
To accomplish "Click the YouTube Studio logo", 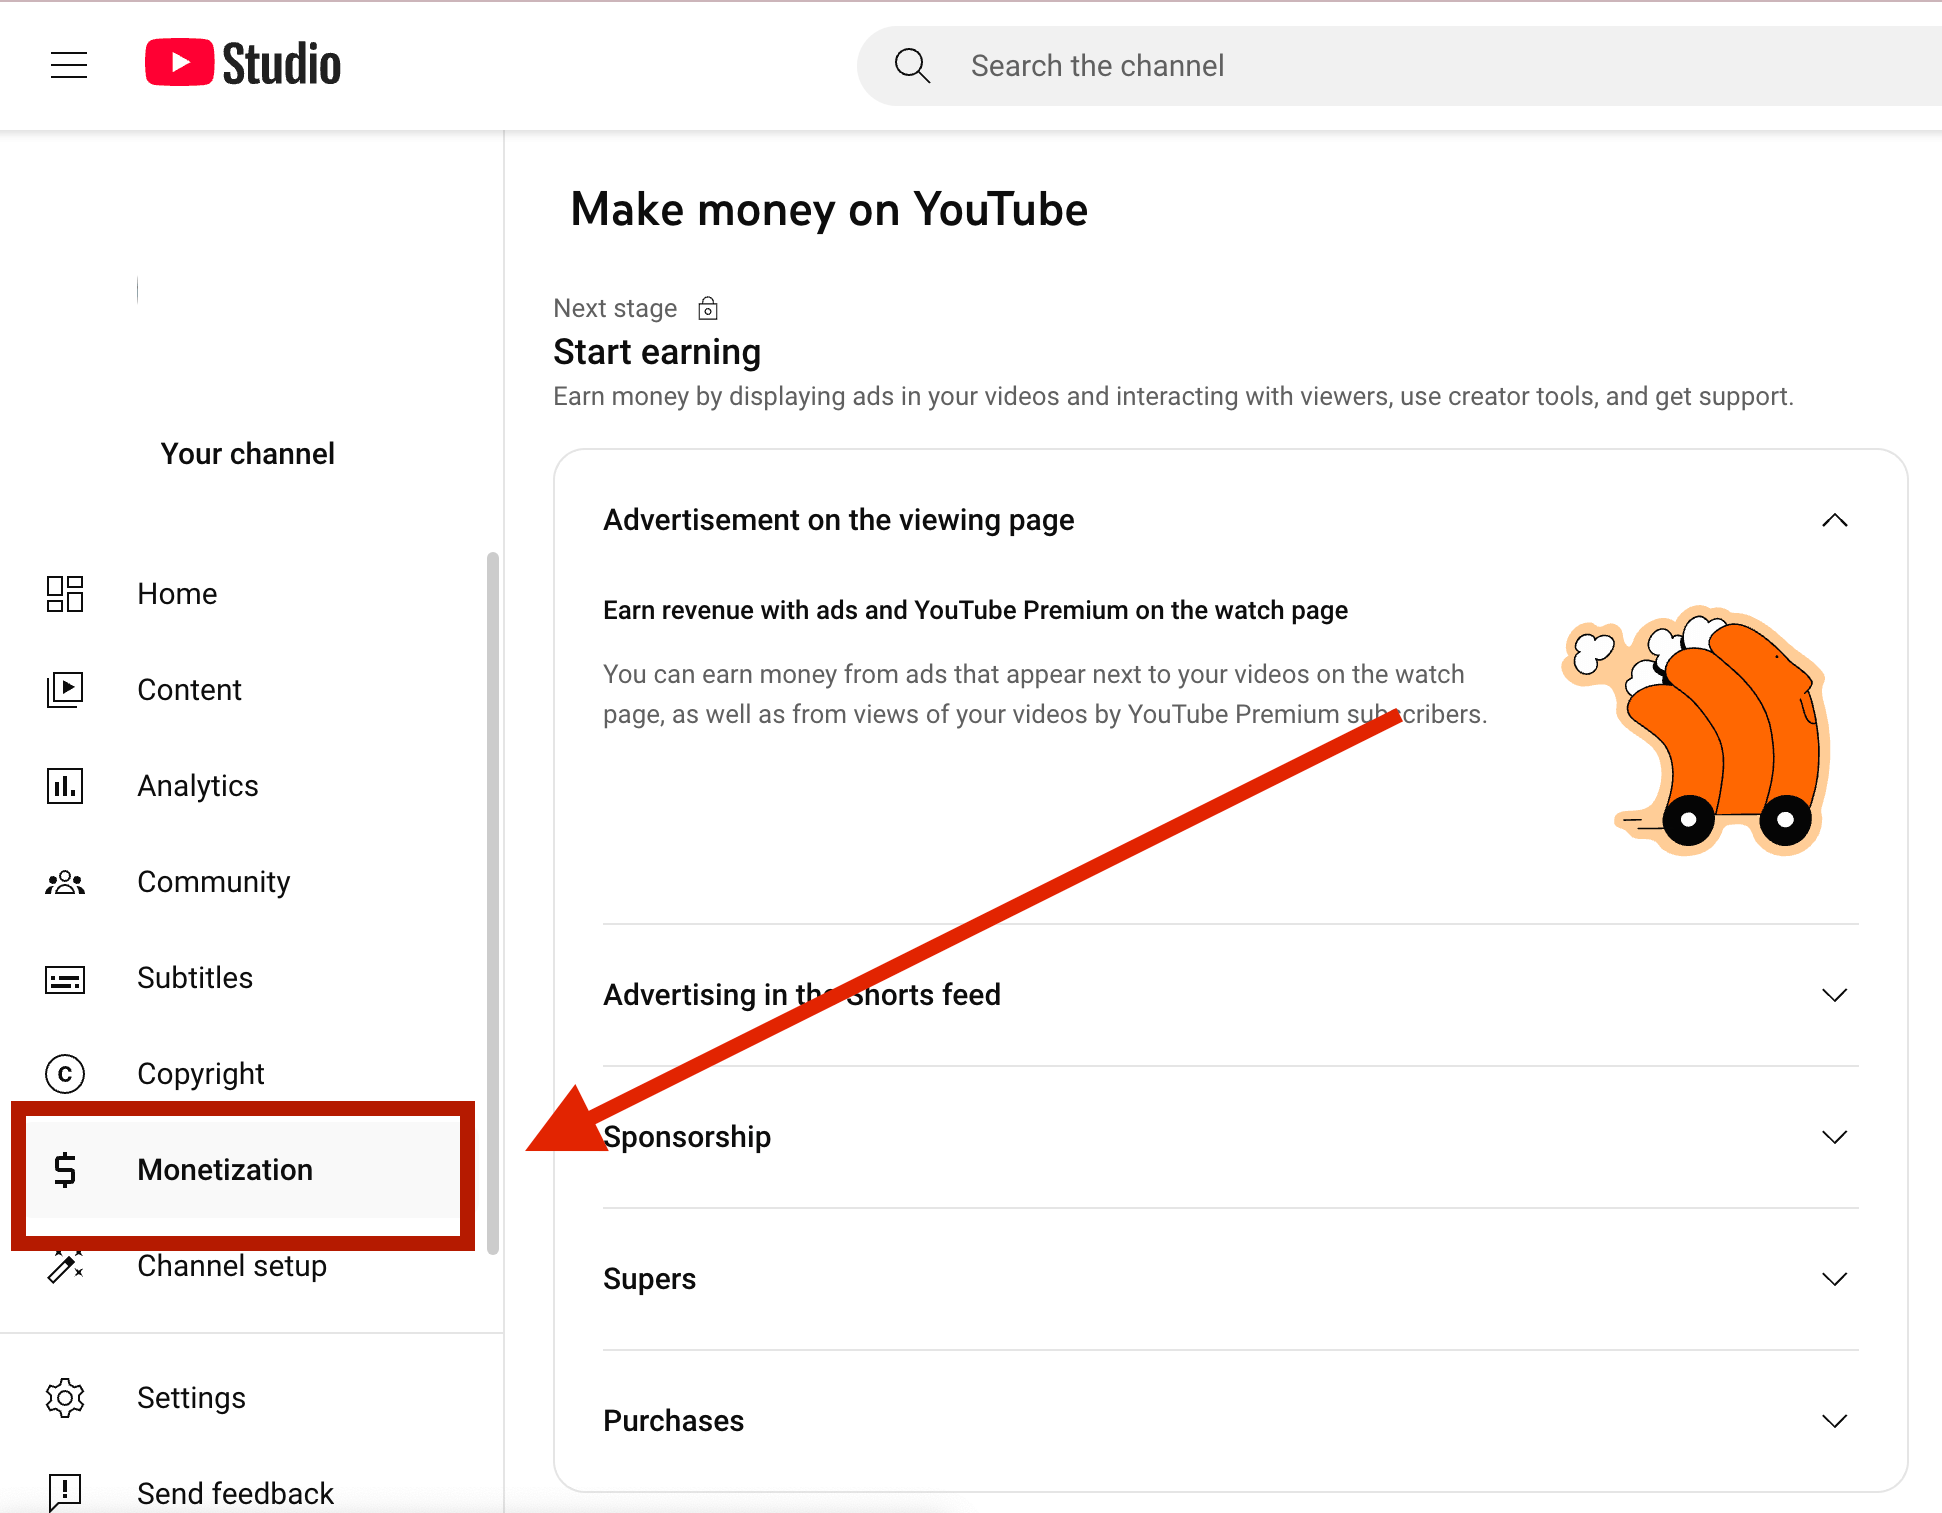I will coord(242,63).
